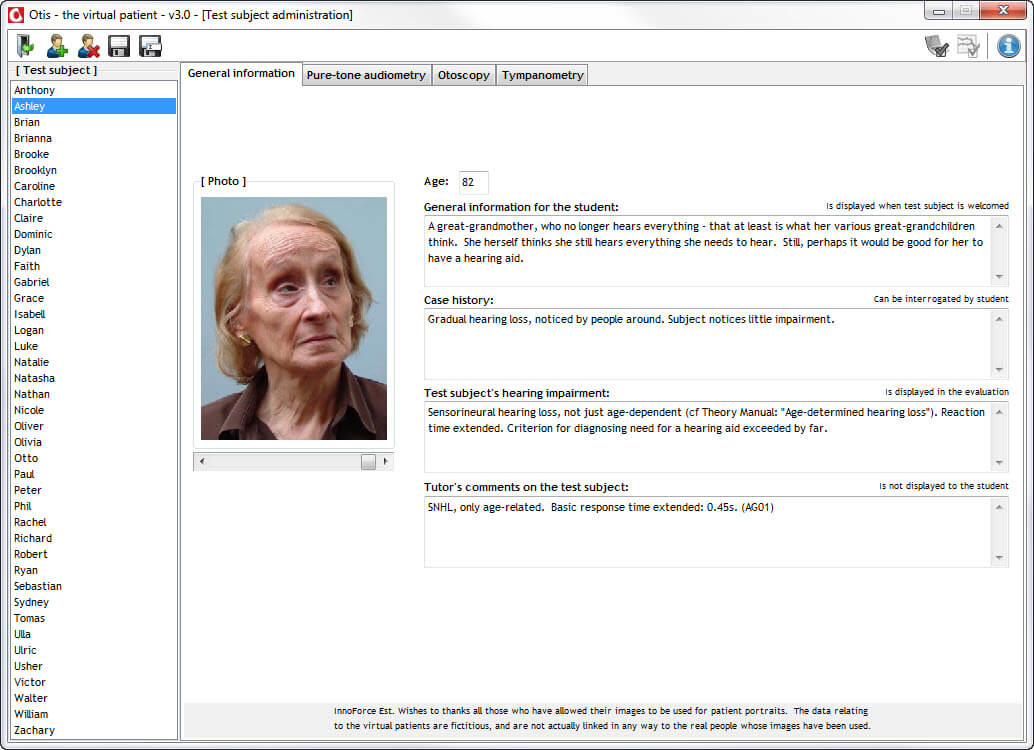The image size is (1034, 750).
Task: Click the down arrow in the hearing impairment scrollbar
Action: [x=999, y=462]
